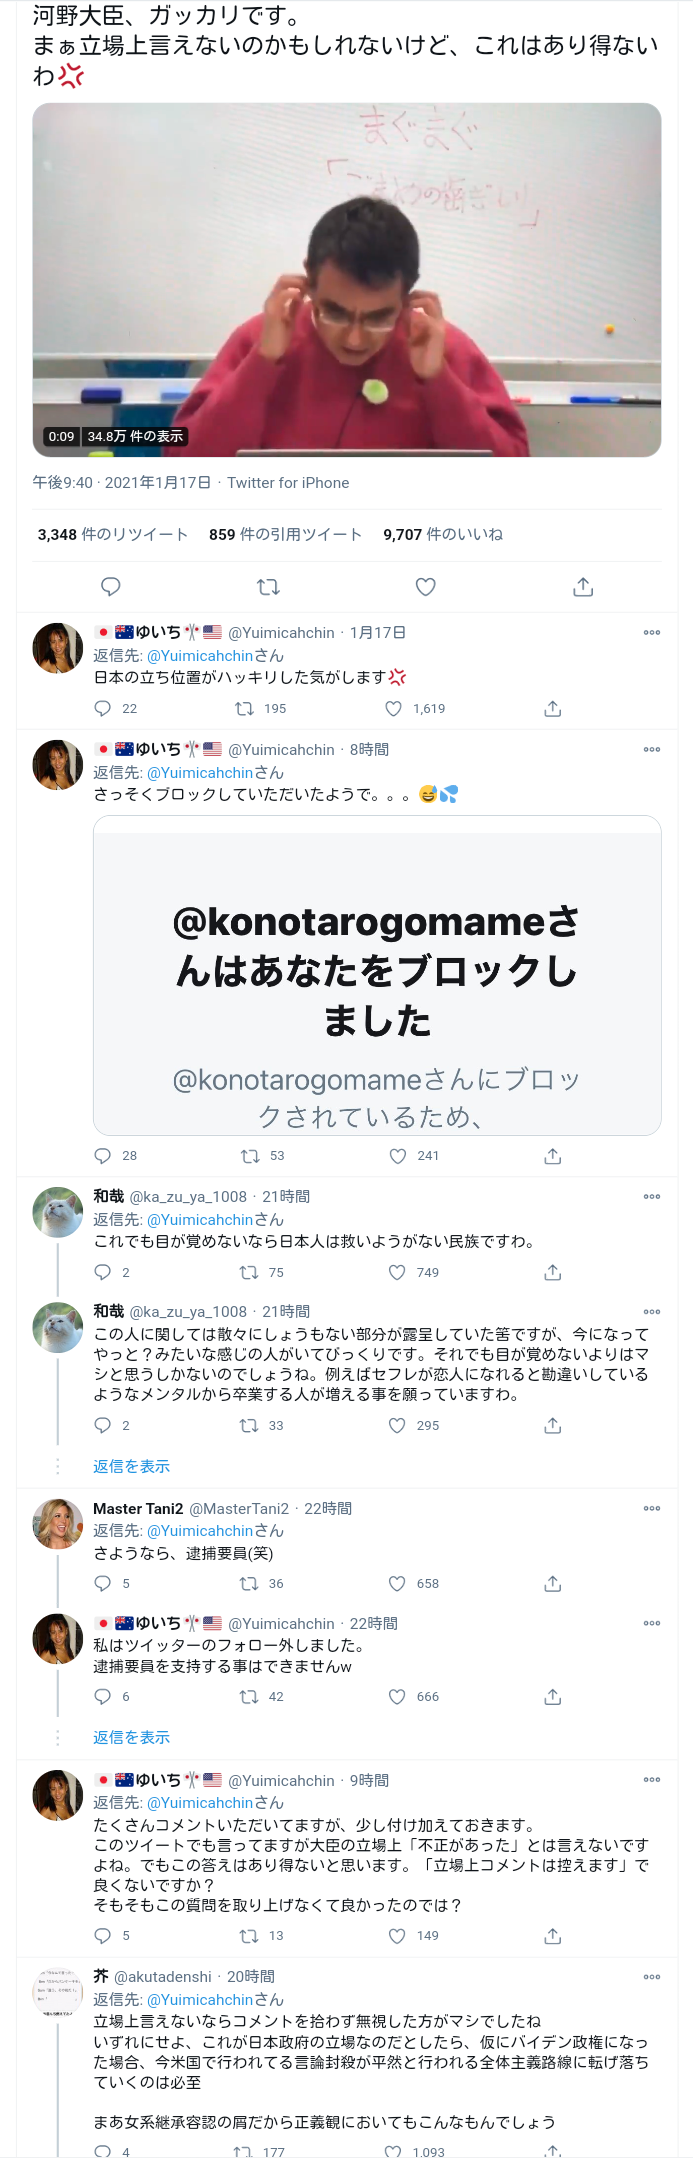This screenshot has width=693, height=2158.
Task: View 9,707 件のいいね list
Action: pos(443,535)
